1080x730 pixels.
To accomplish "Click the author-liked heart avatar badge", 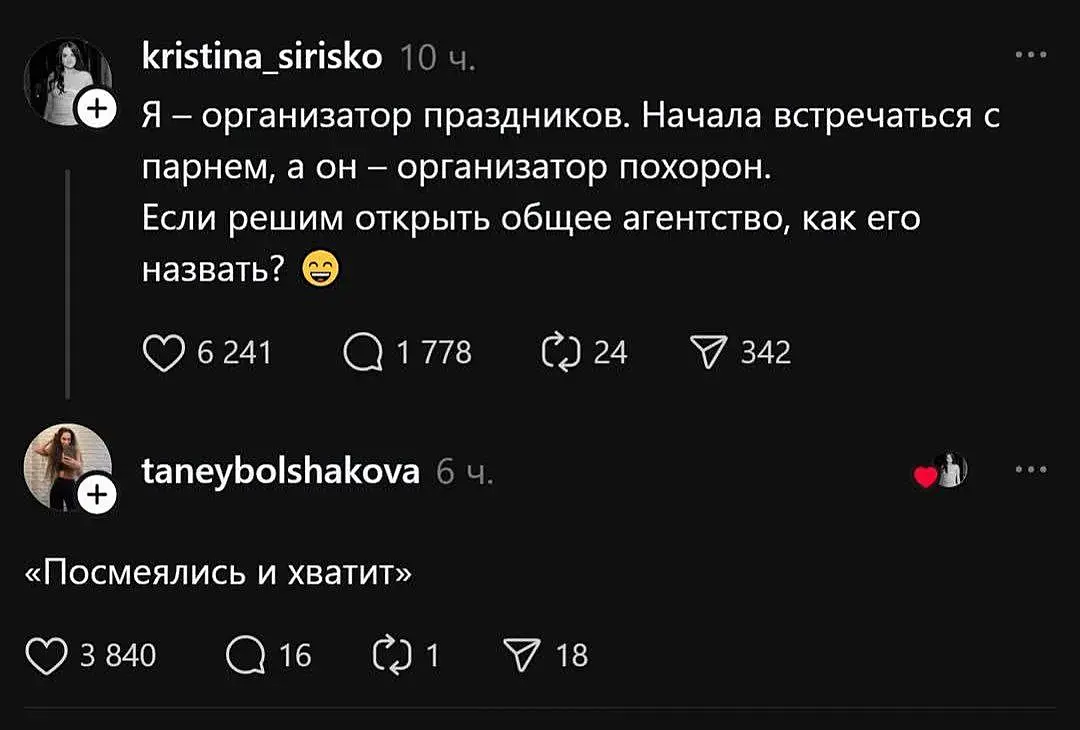I will pyautogui.click(x=943, y=471).
